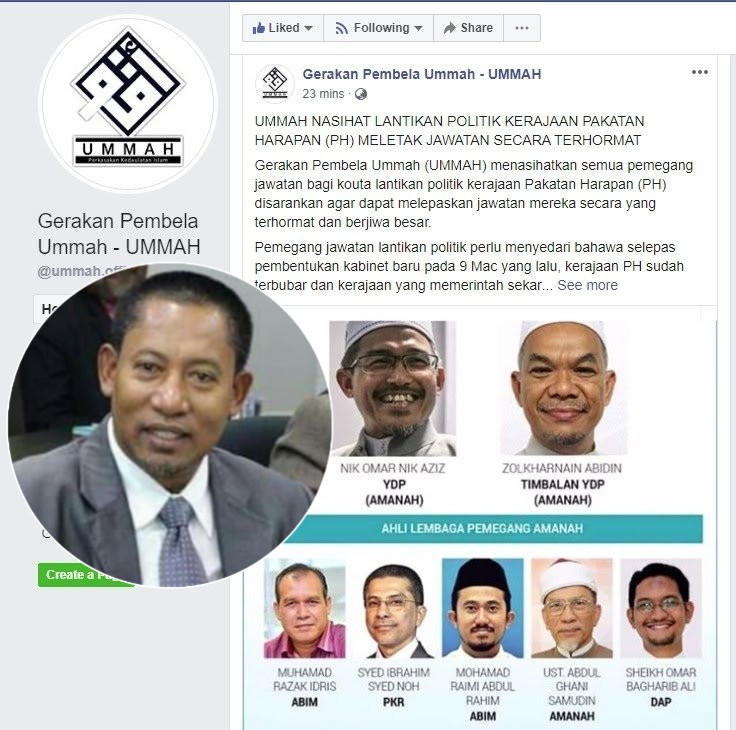Open the Gerakan Pembela Ummah post author link
This screenshot has height=730, width=736.
click(x=422, y=74)
